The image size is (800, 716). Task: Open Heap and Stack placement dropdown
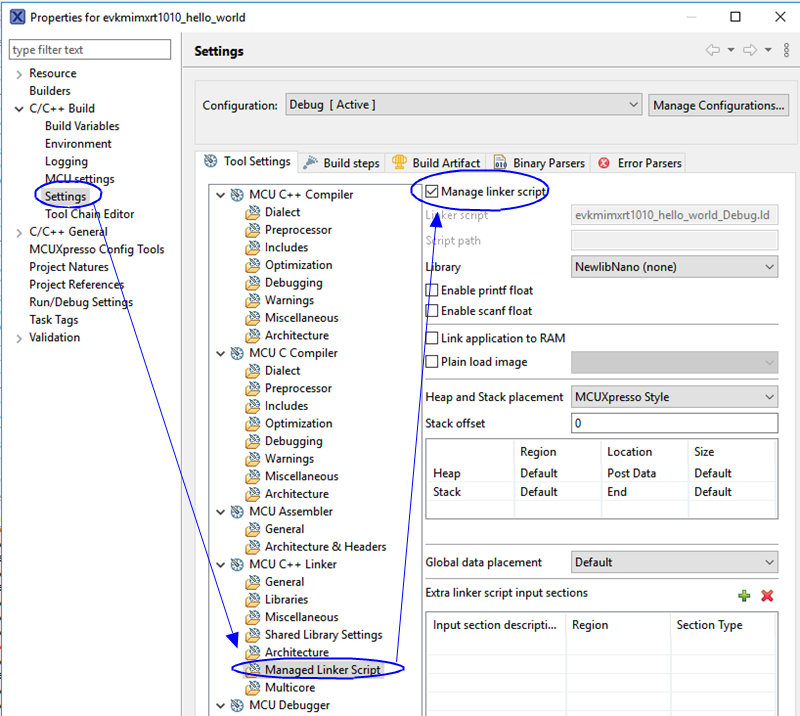click(x=674, y=397)
